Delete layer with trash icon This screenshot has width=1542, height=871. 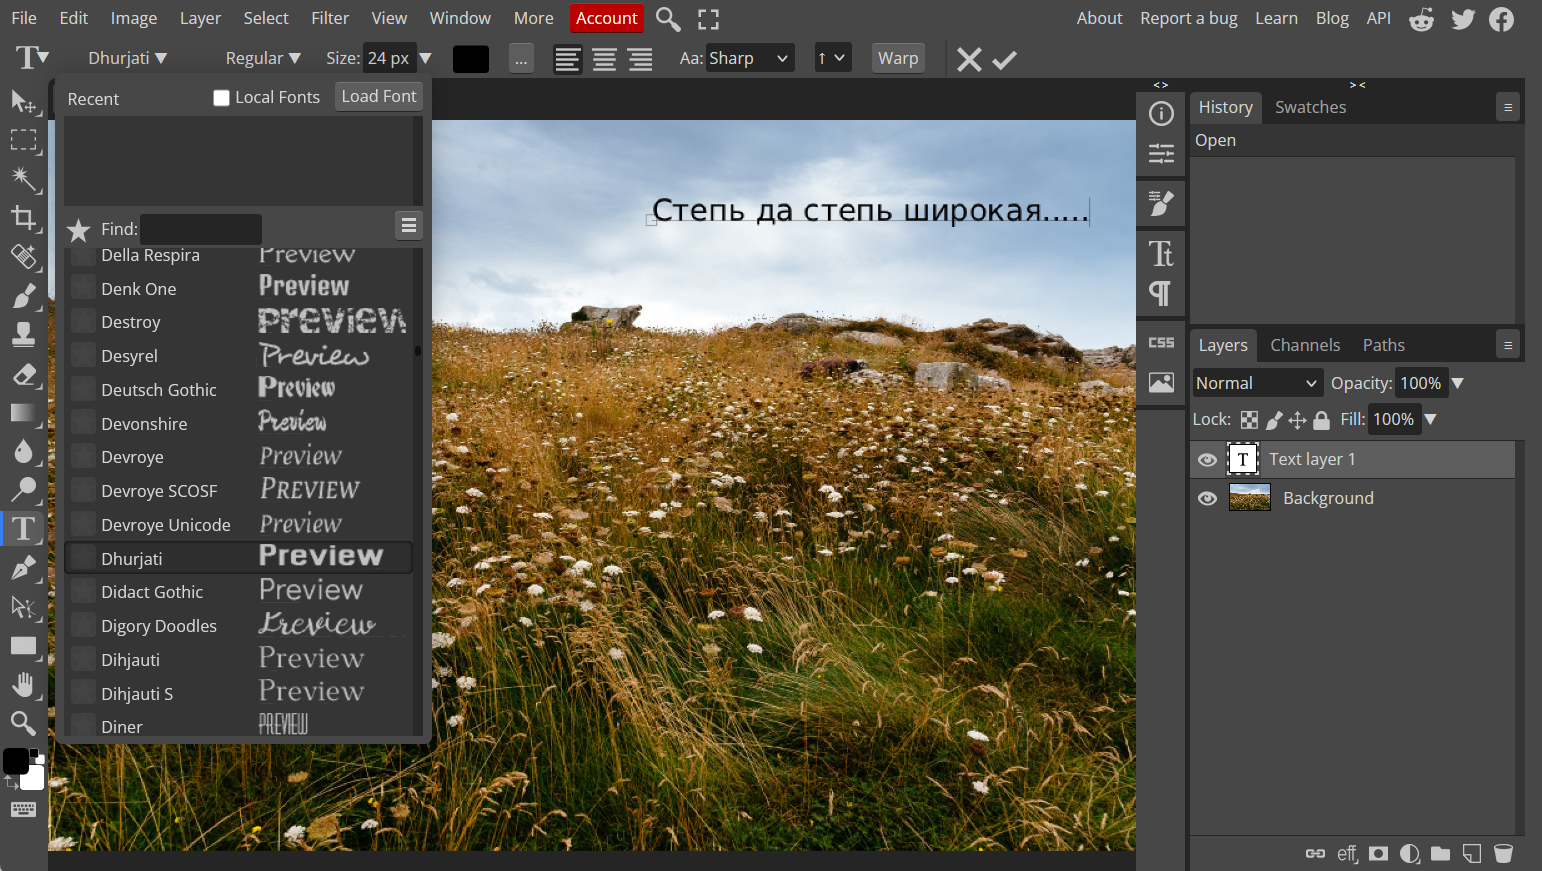pos(1502,853)
